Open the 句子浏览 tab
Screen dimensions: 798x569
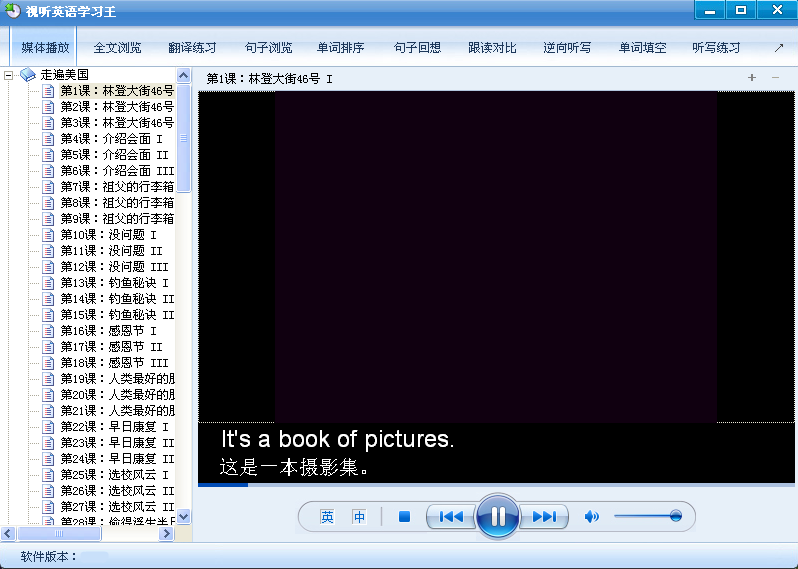click(268, 48)
